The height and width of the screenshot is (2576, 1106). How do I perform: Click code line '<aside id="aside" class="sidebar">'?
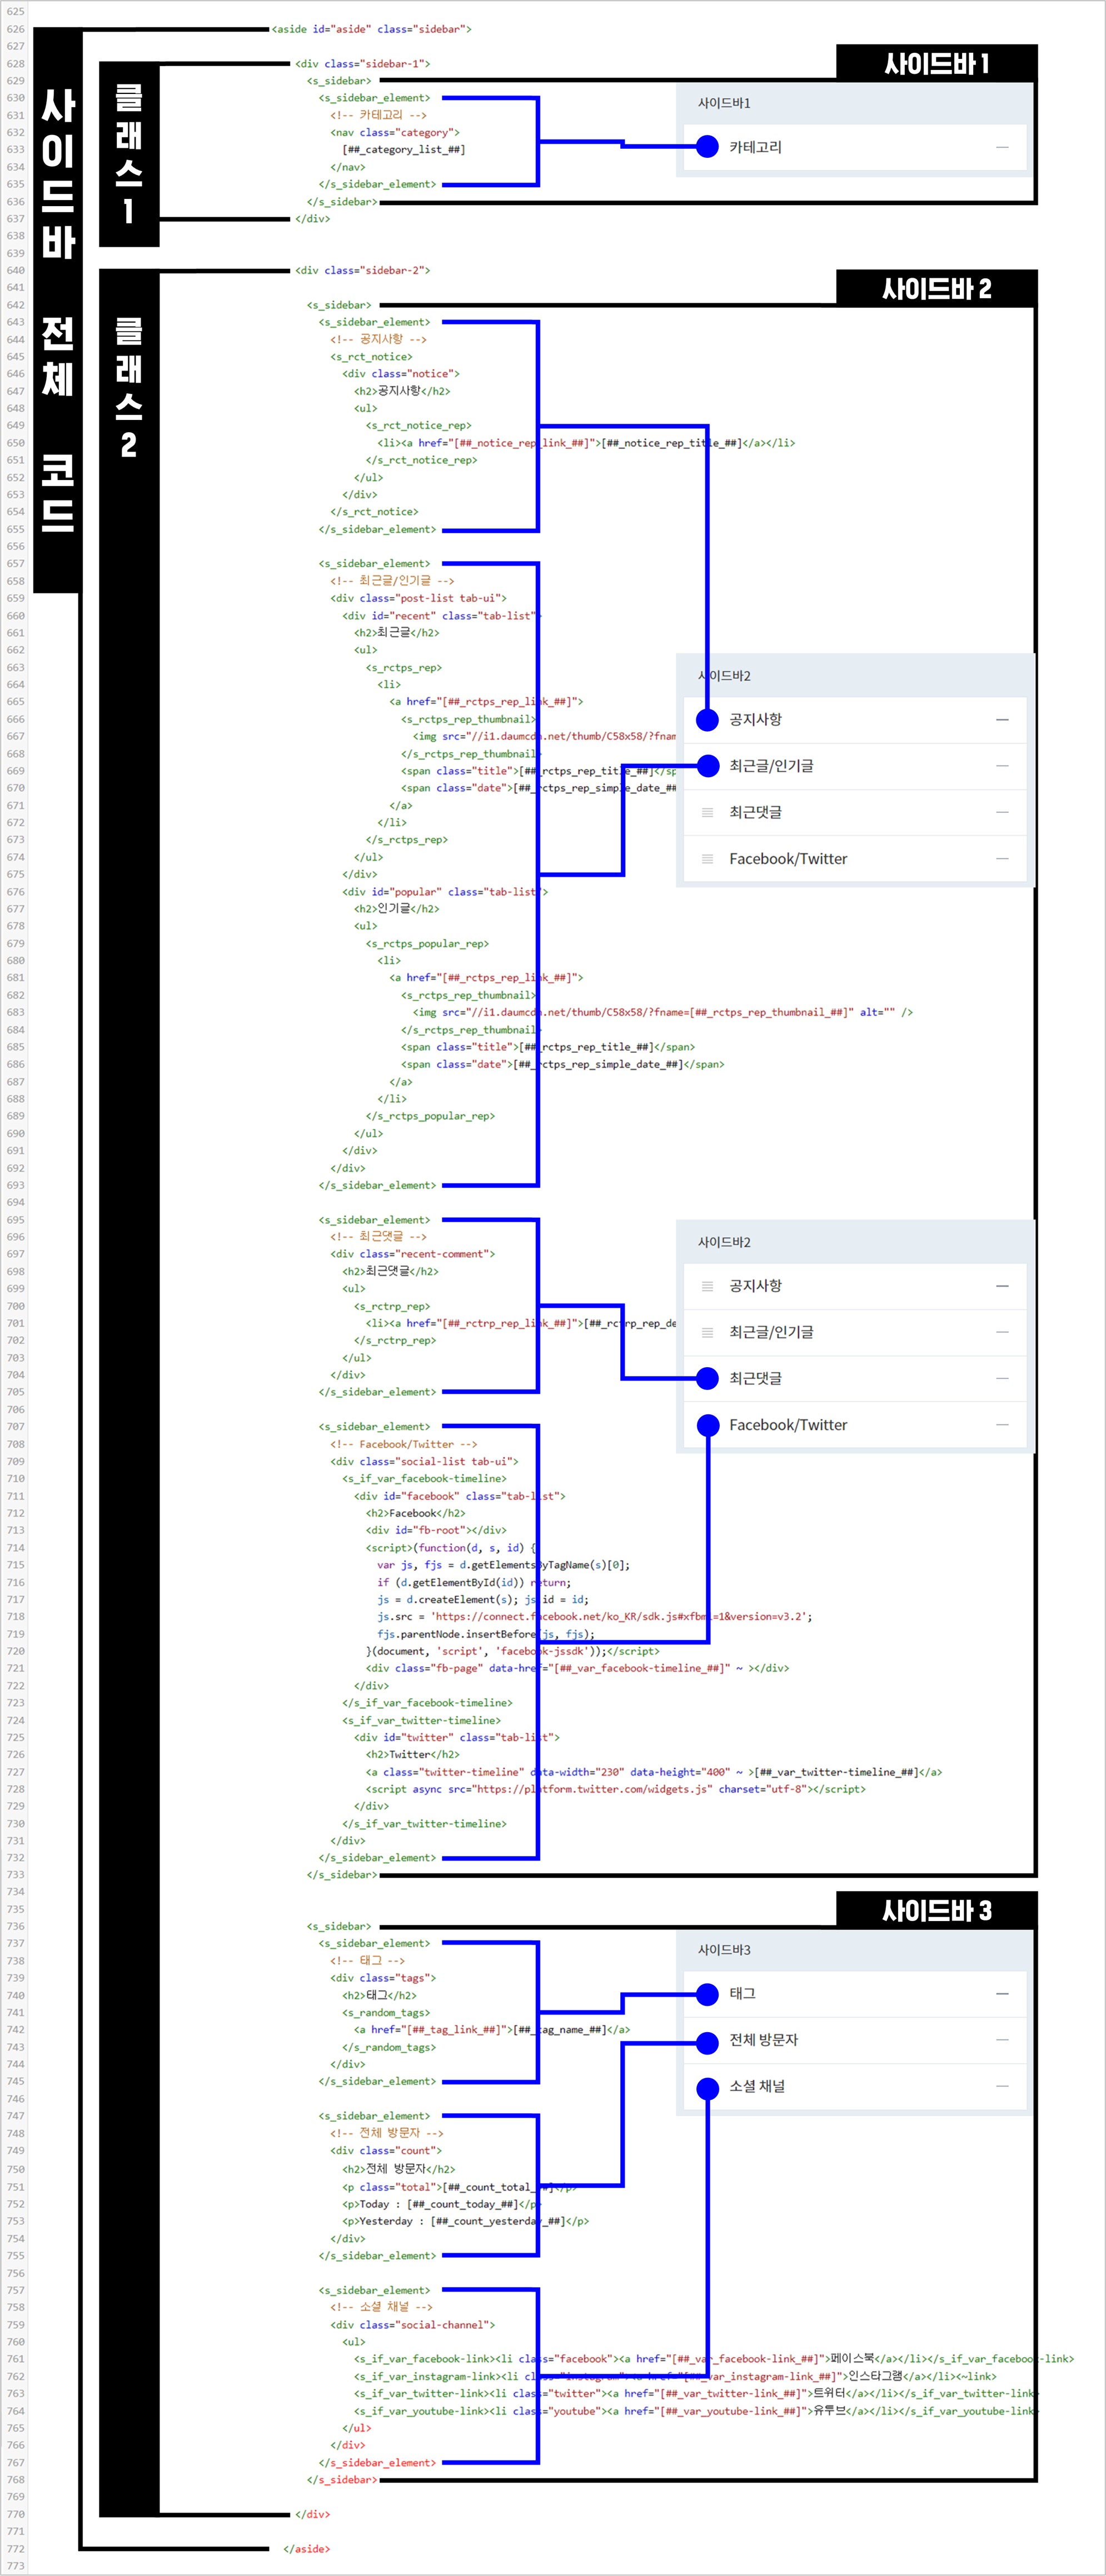[371, 29]
